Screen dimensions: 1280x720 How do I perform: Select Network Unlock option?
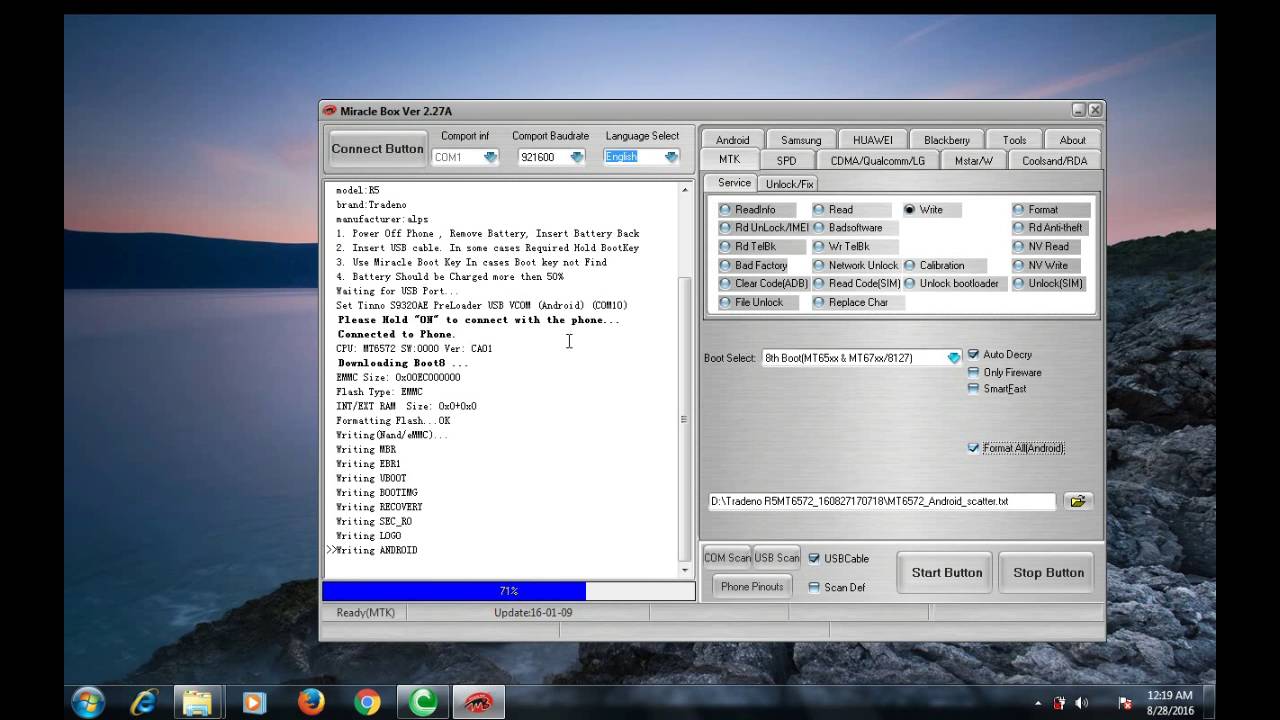(x=856, y=266)
